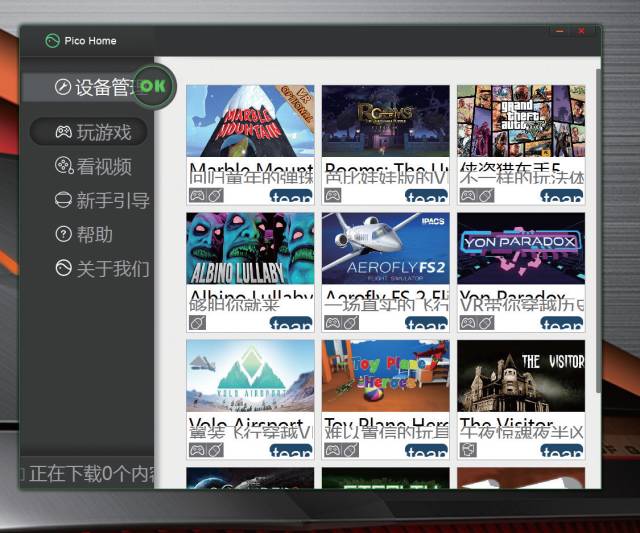Open Marble Mountain game thumbnail
Image resolution: width=640 pixels, height=533 pixels.
click(x=250, y=121)
